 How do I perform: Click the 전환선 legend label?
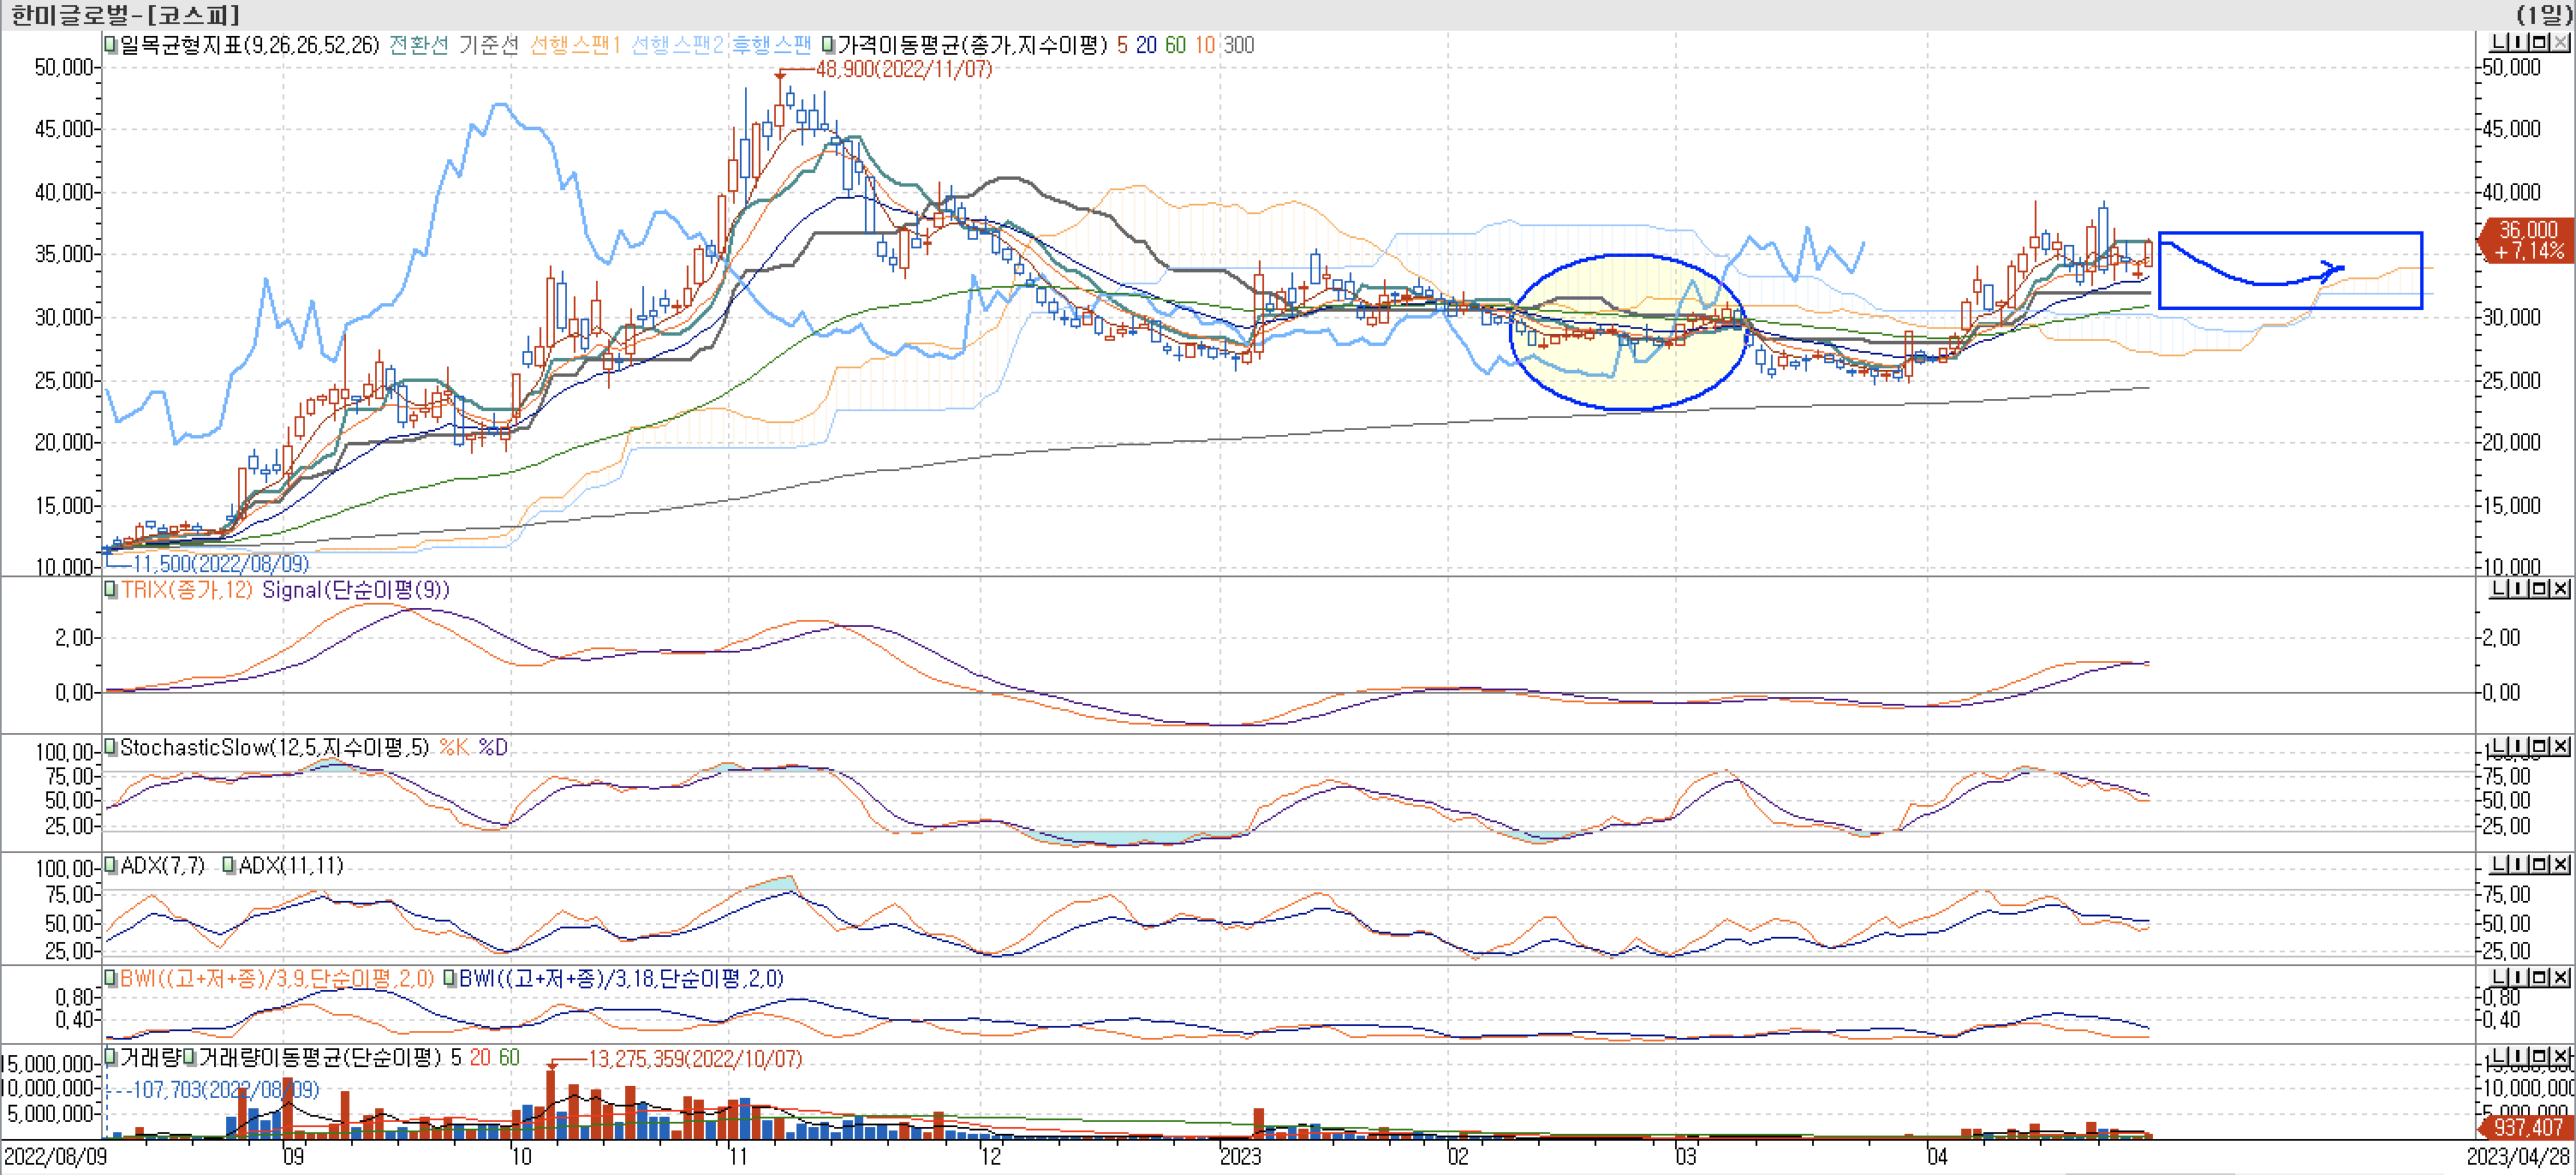tap(419, 45)
